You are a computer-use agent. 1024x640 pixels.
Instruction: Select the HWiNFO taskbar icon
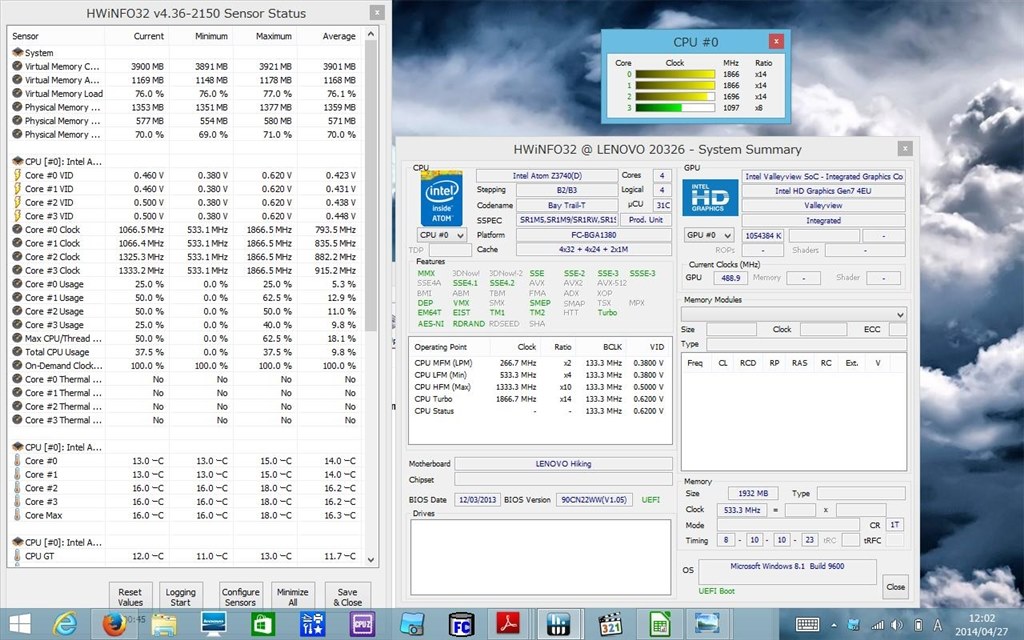click(x=558, y=624)
